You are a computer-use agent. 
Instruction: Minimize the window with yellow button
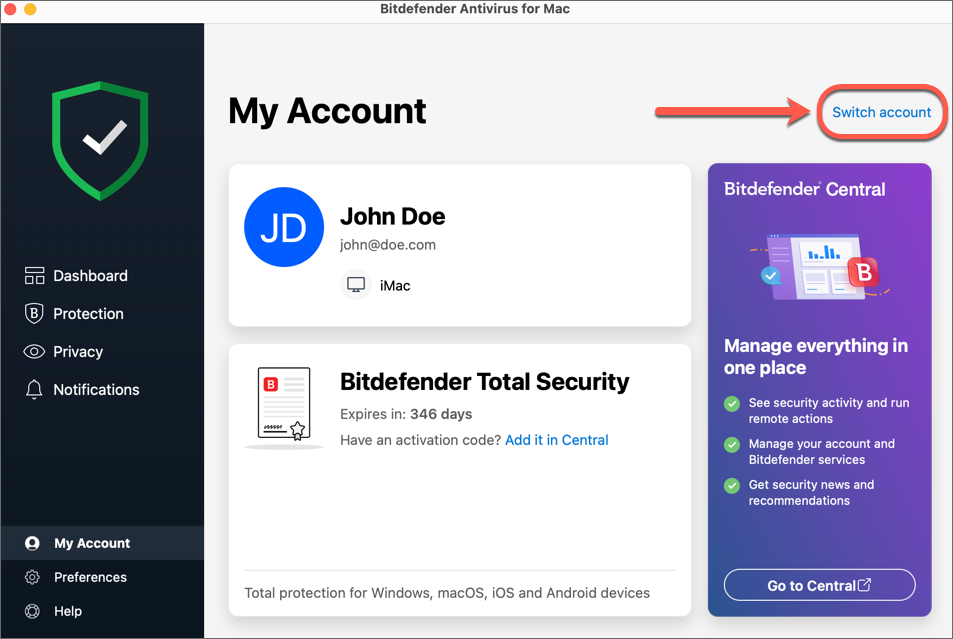pyautogui.click(x=30, y=9)
